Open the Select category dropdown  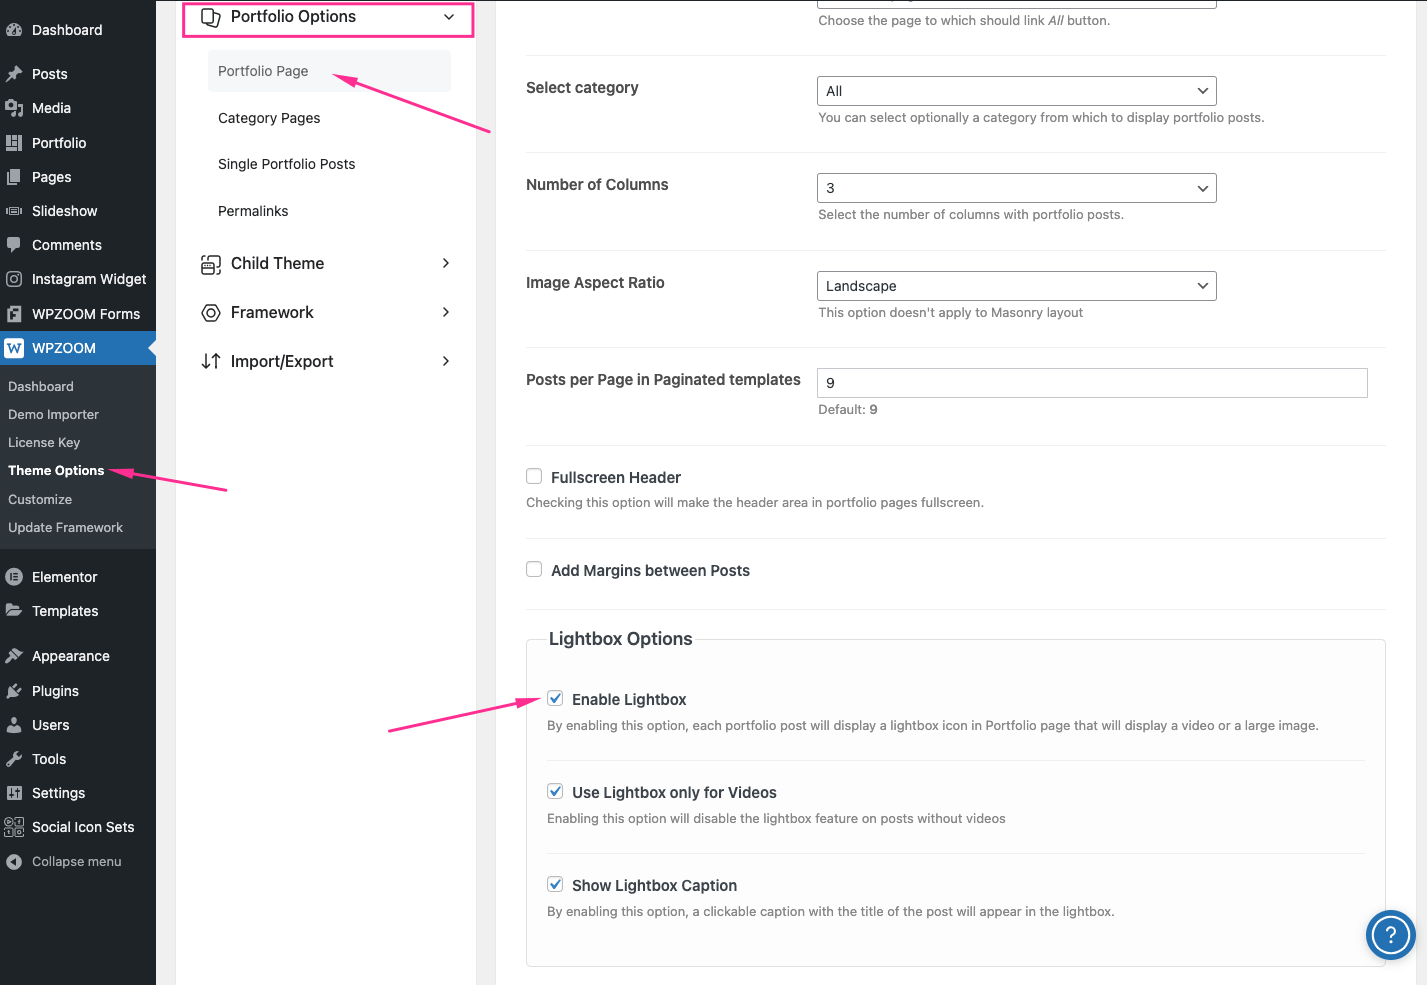coord(1016,91)
